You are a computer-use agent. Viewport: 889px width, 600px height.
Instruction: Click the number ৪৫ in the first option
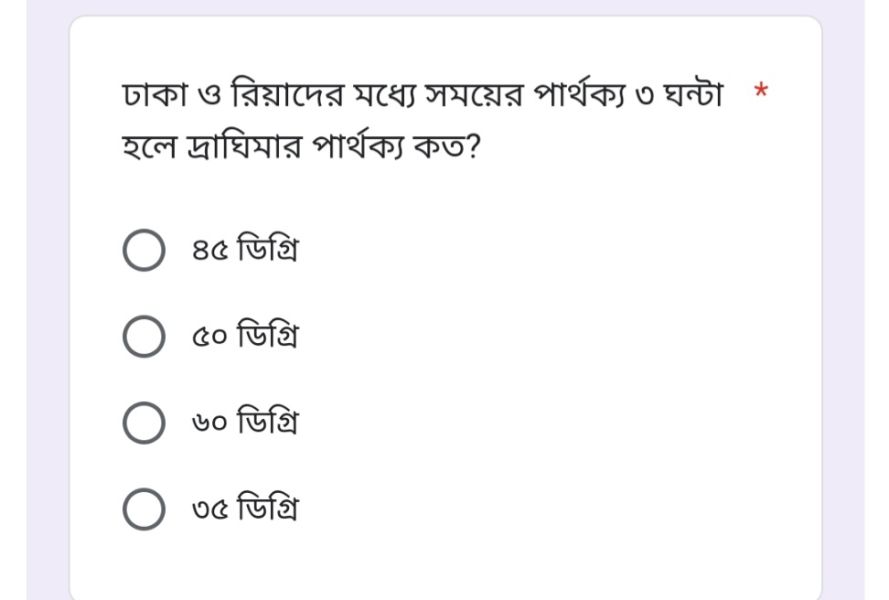pyautogui.click(x=209, y=251)
